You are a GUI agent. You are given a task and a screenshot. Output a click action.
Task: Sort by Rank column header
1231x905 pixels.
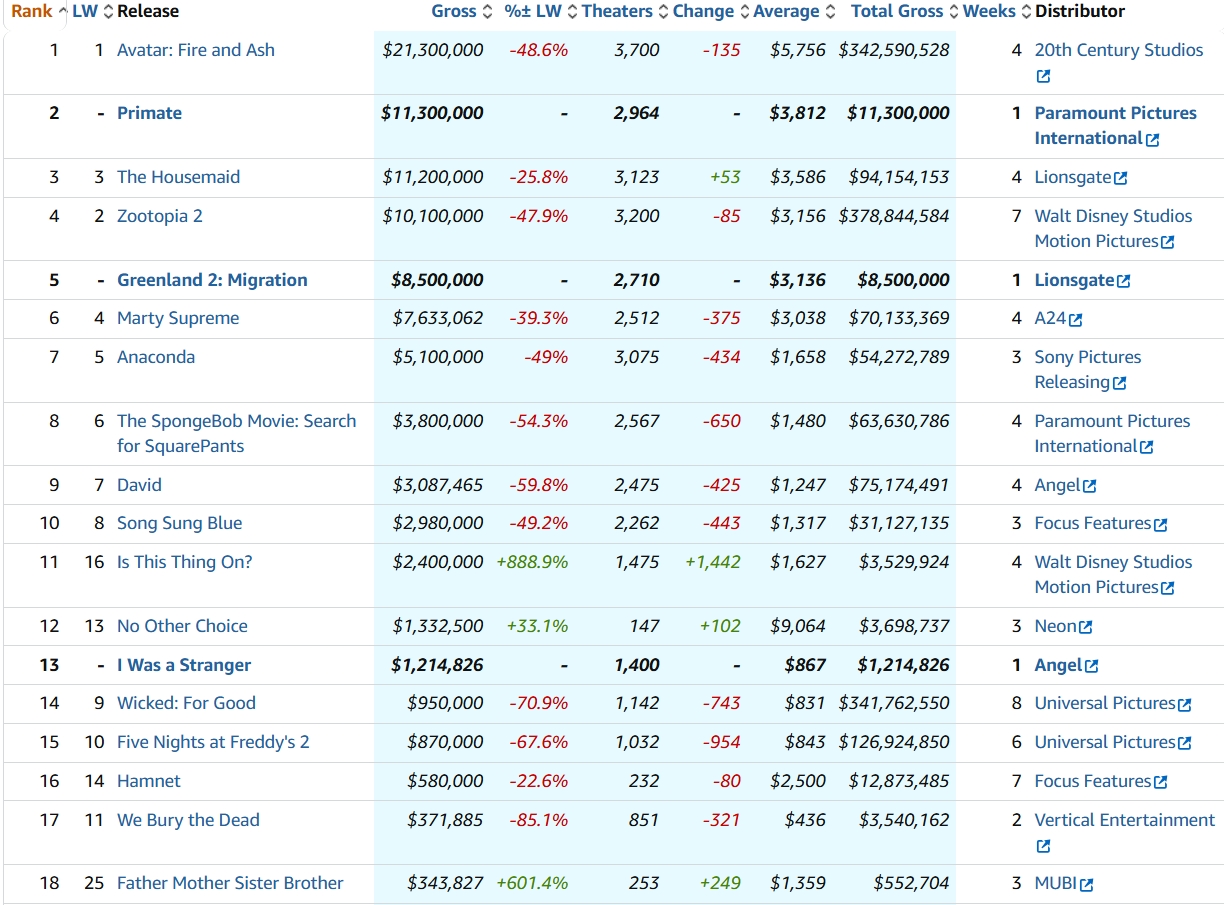[32, 12]
